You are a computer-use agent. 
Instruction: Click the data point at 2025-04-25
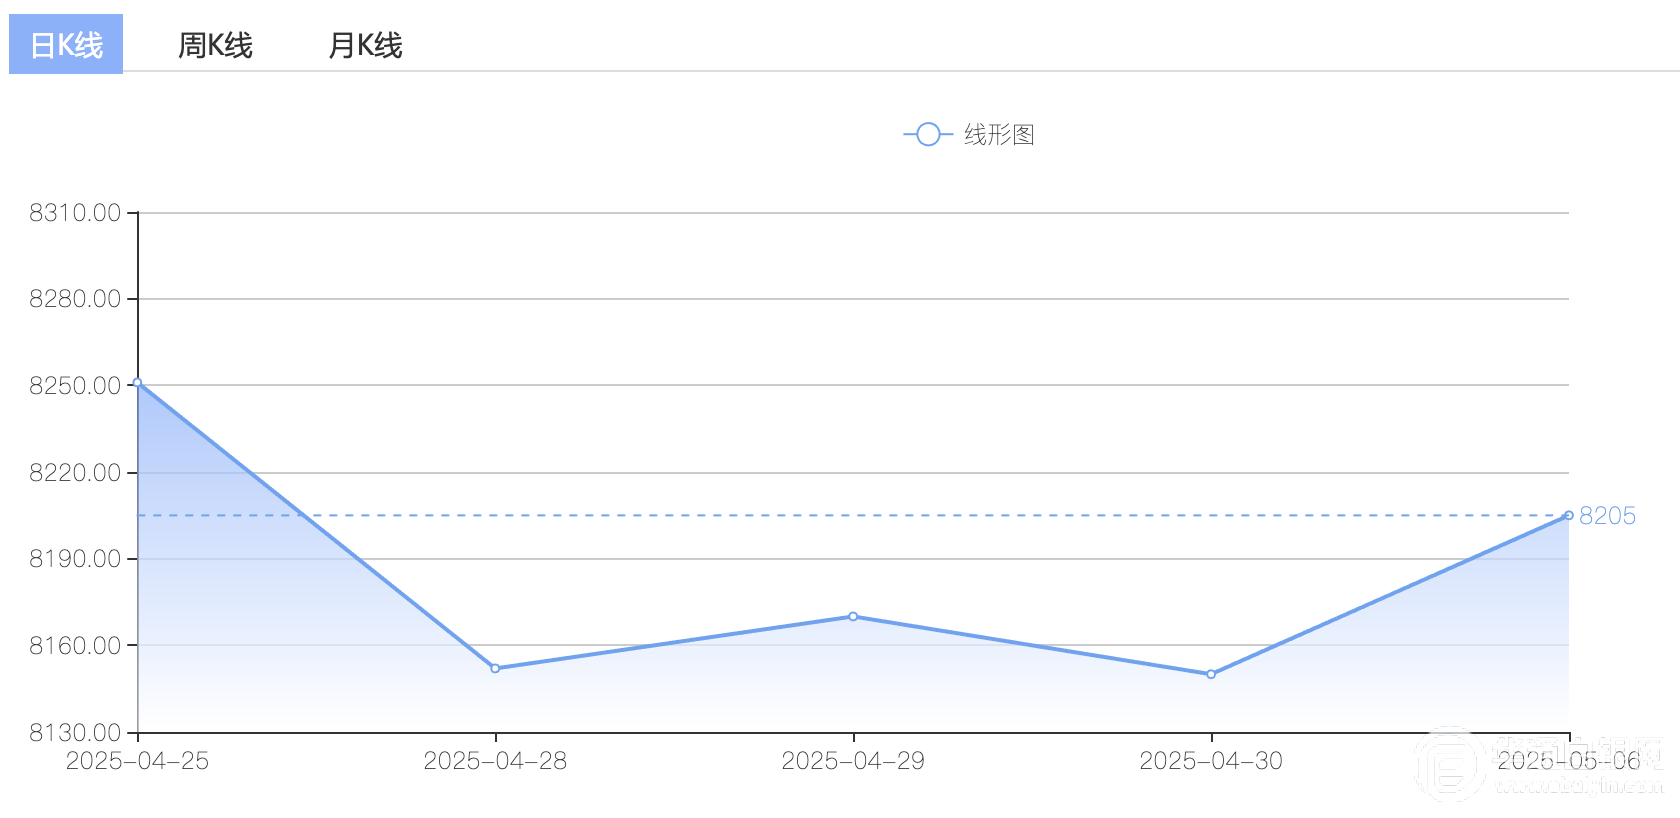pos(138,383)
